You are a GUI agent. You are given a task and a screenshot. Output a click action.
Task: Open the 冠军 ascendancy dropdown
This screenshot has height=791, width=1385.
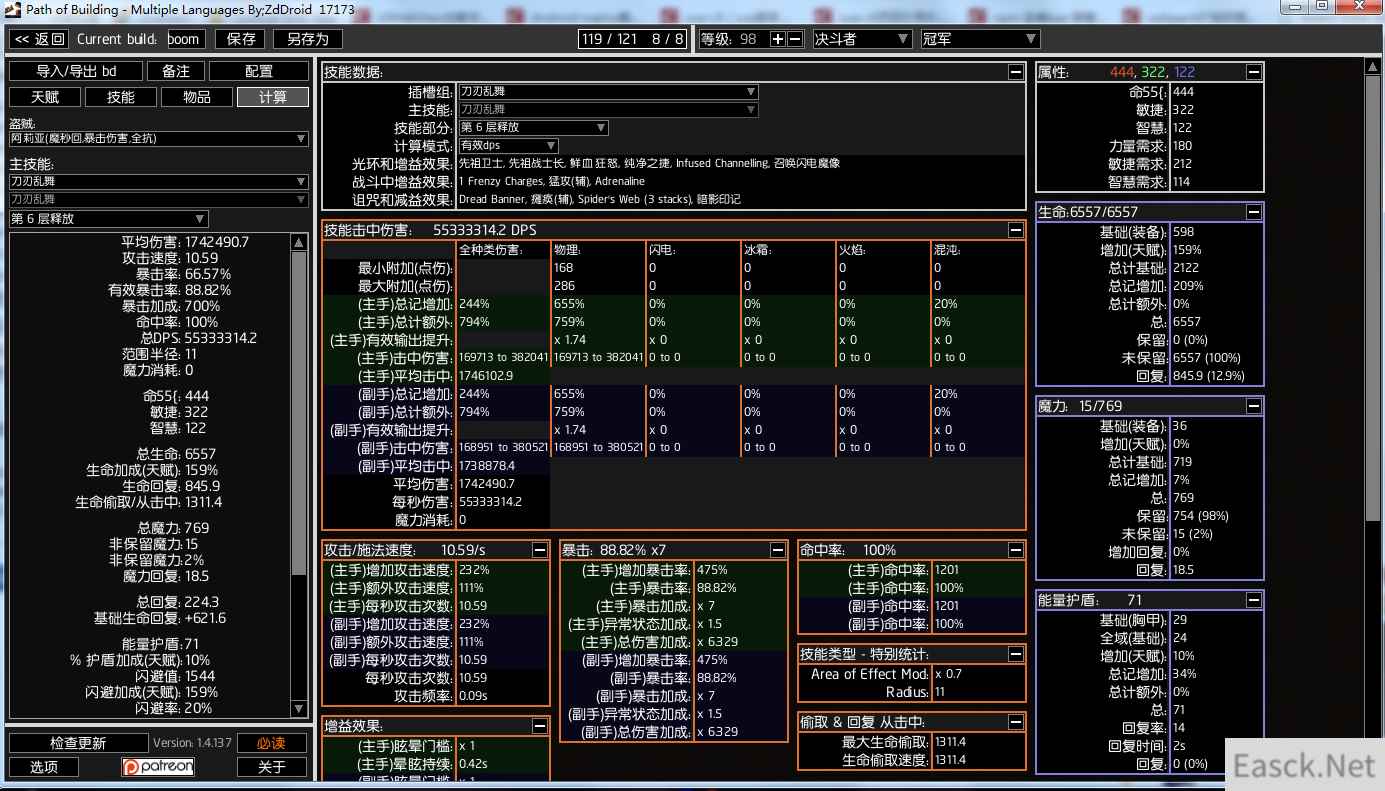pos(980,39)
